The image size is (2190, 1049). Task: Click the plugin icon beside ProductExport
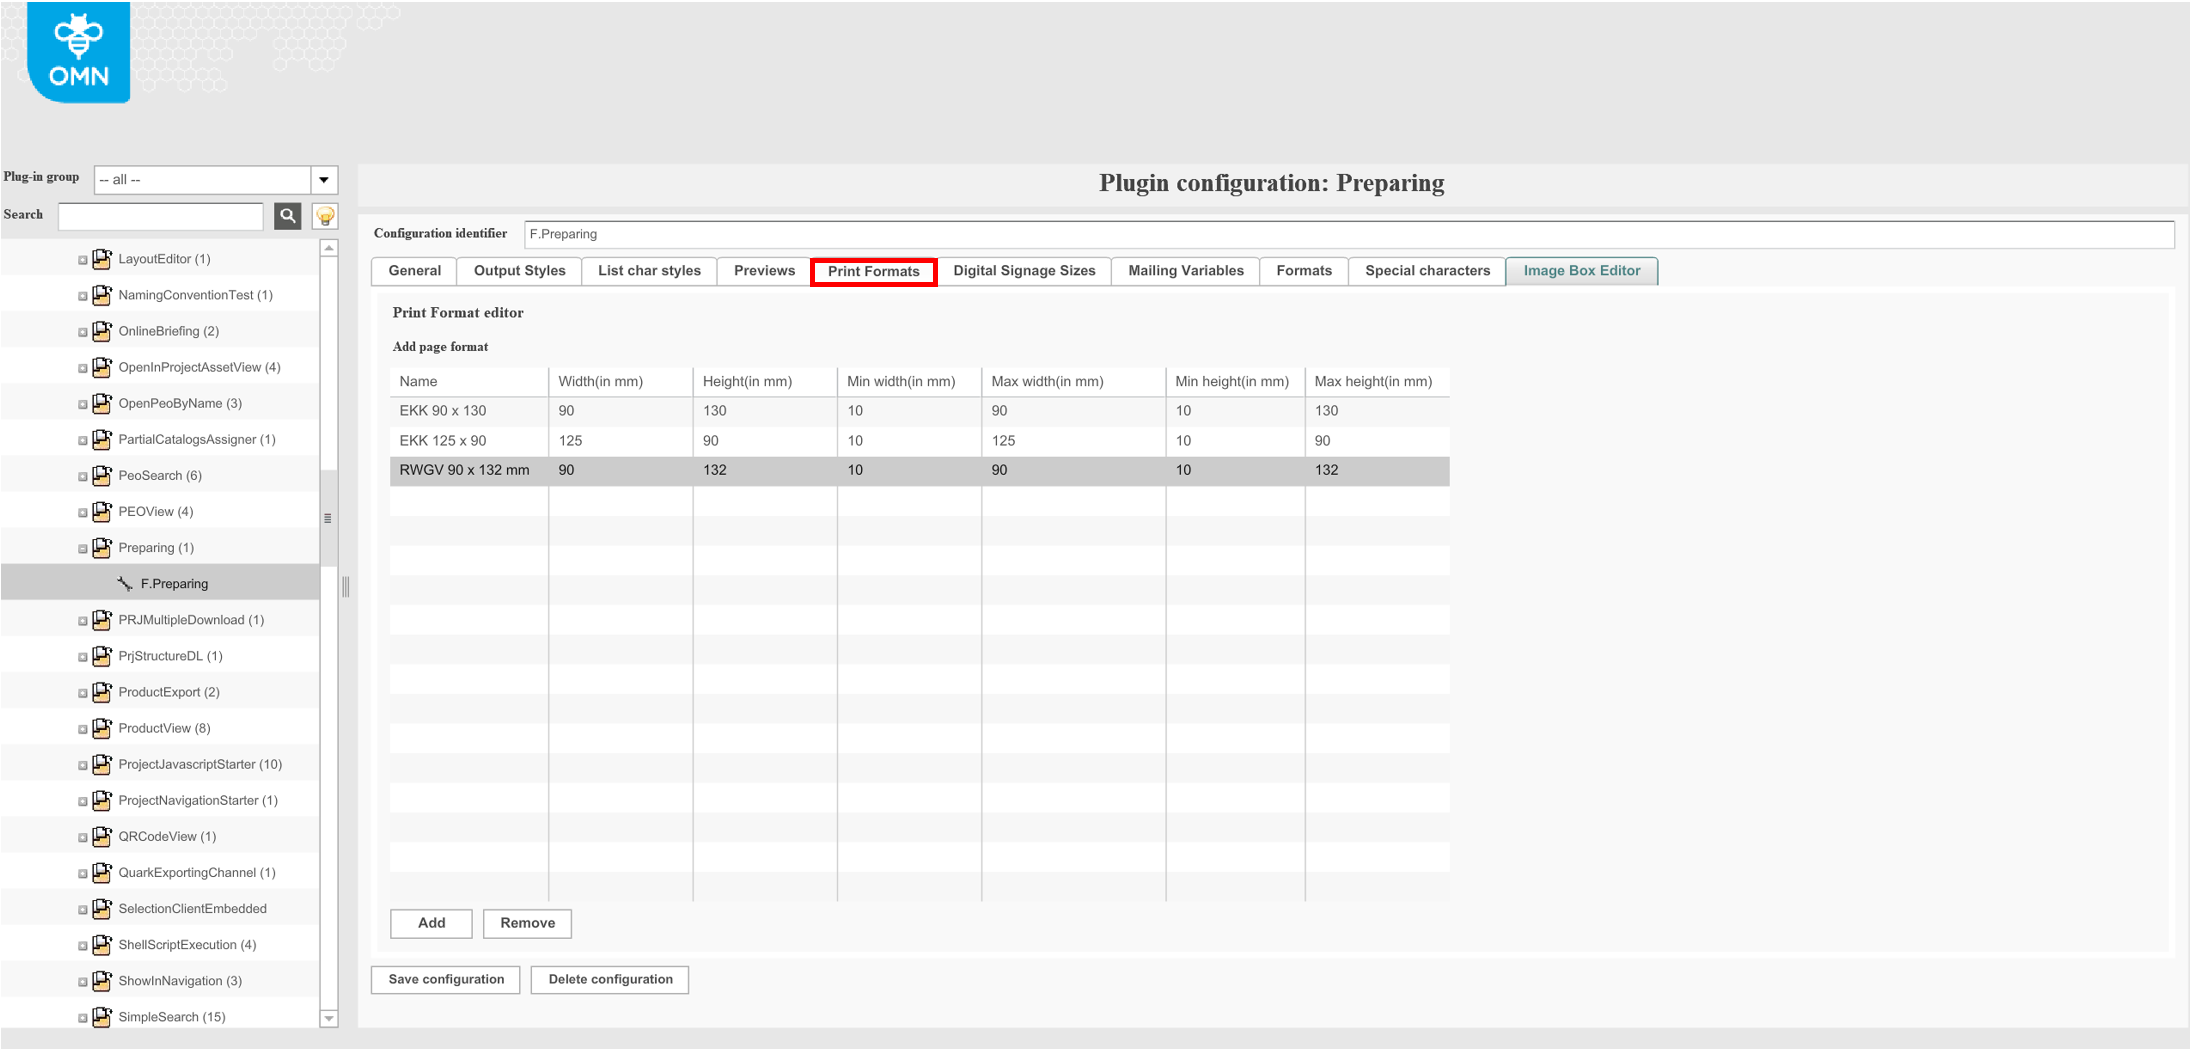coord(101,691)
